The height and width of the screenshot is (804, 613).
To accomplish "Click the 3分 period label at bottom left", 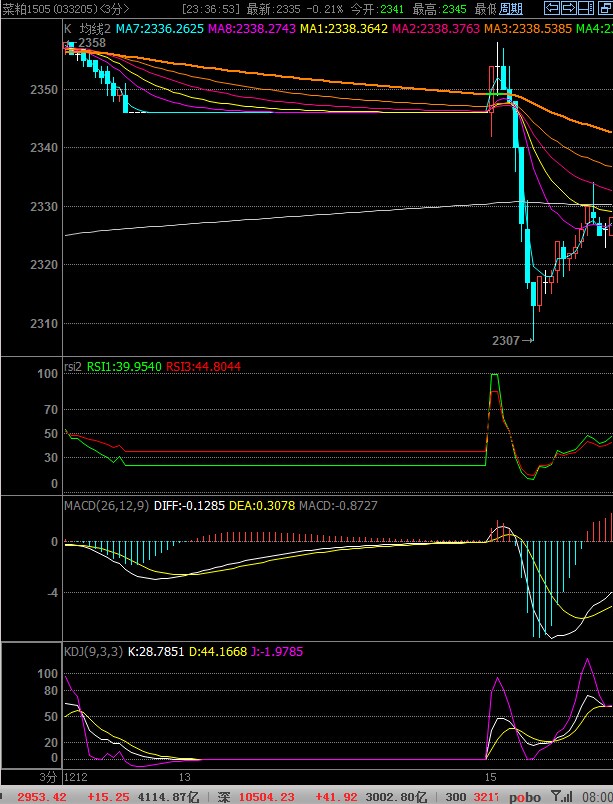I will click(x=48, y=777).
